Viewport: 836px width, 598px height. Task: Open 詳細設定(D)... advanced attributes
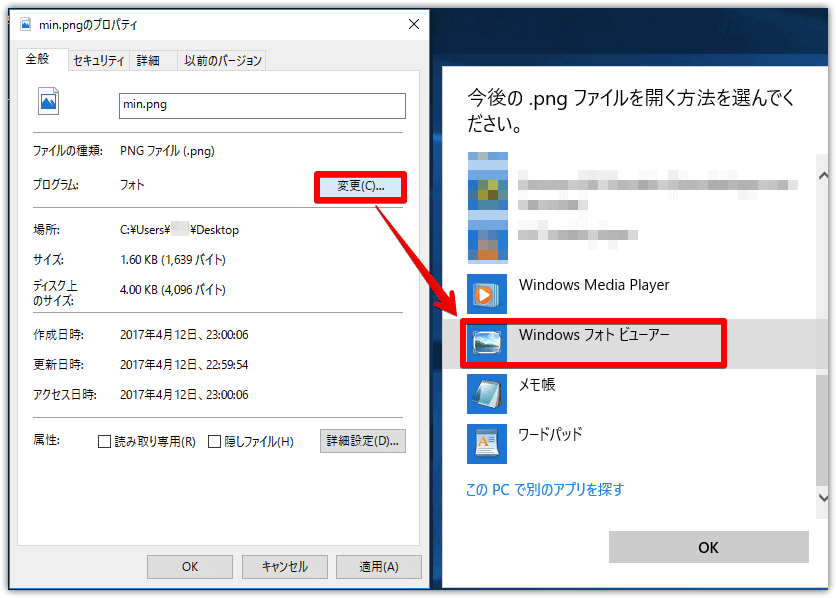[363, 441]
